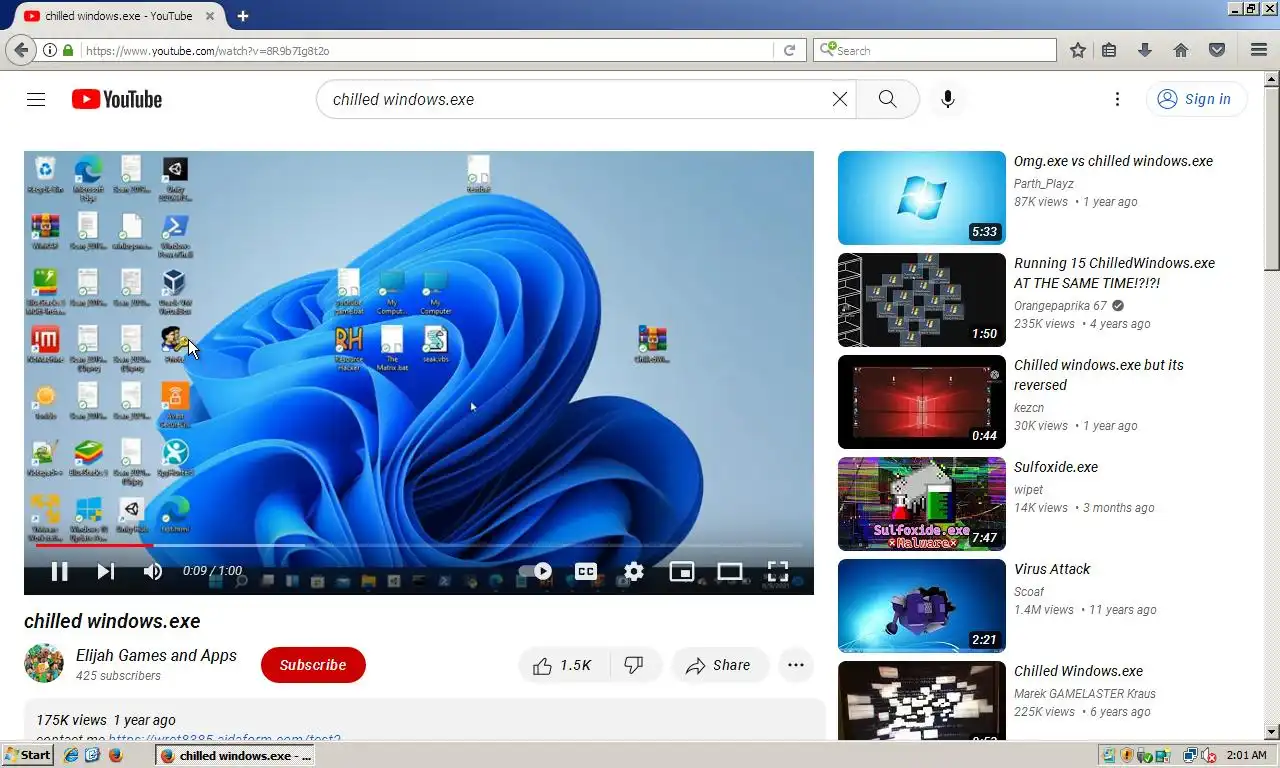Like the video with 1.5K likes
The height and width of the screenshot is (768, 1280).
pyautogui.click(x=562, y=665)
